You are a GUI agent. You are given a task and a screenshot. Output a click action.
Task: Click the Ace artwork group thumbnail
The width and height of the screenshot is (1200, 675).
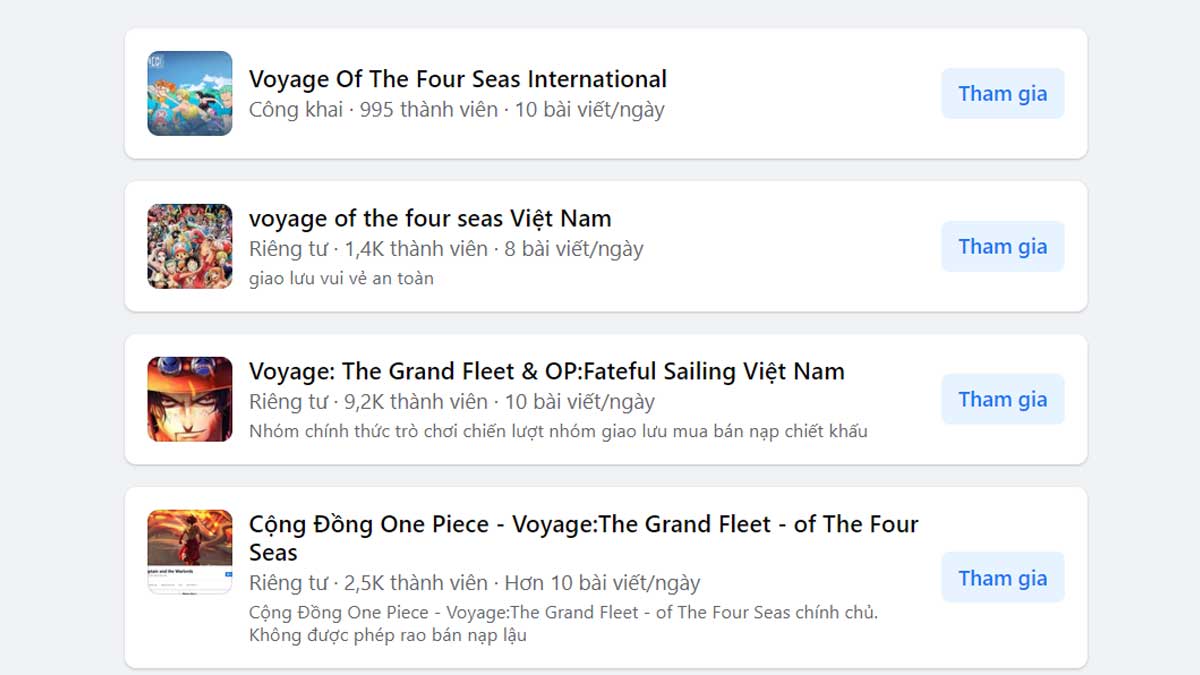pyautogui.click(x=189, y=399)
